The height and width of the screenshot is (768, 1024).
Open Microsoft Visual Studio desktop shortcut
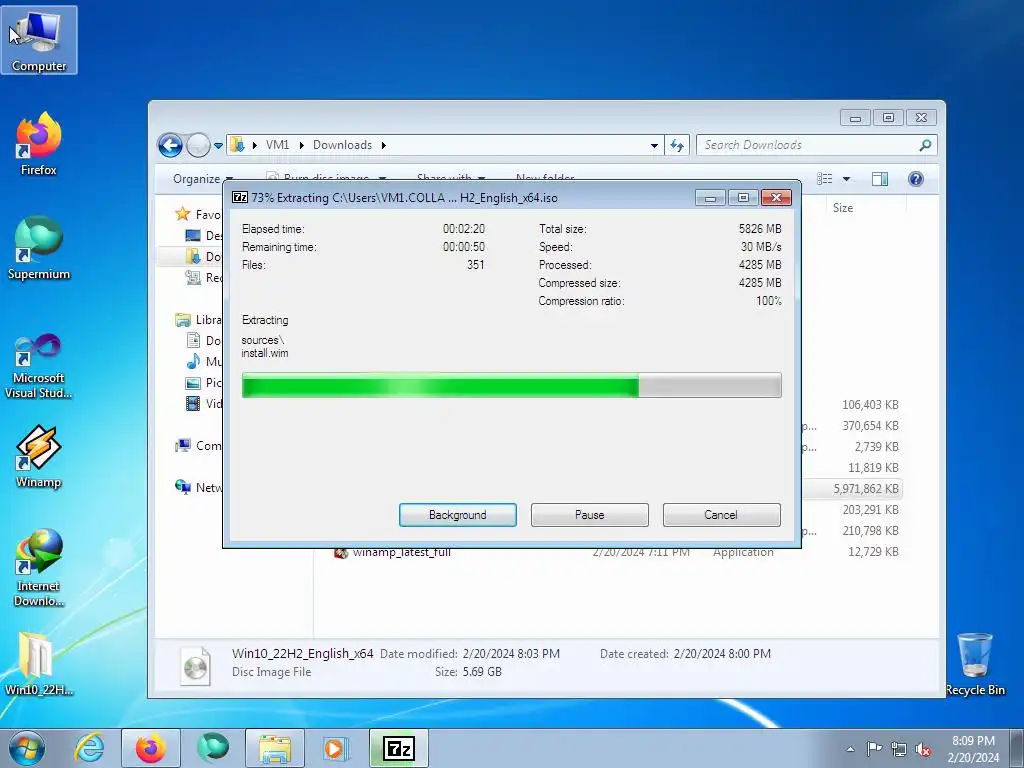pos(39,366)
